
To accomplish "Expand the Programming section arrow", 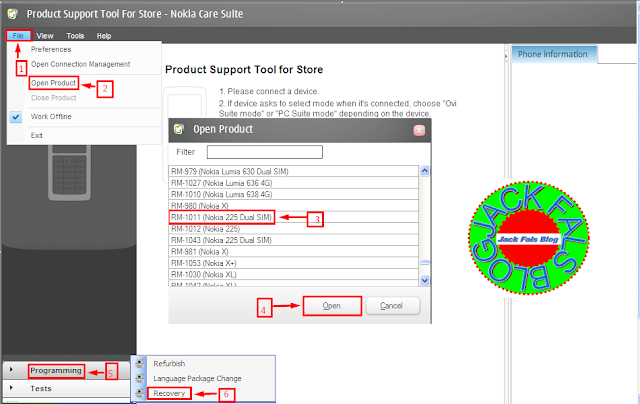I will coord(11,370).
